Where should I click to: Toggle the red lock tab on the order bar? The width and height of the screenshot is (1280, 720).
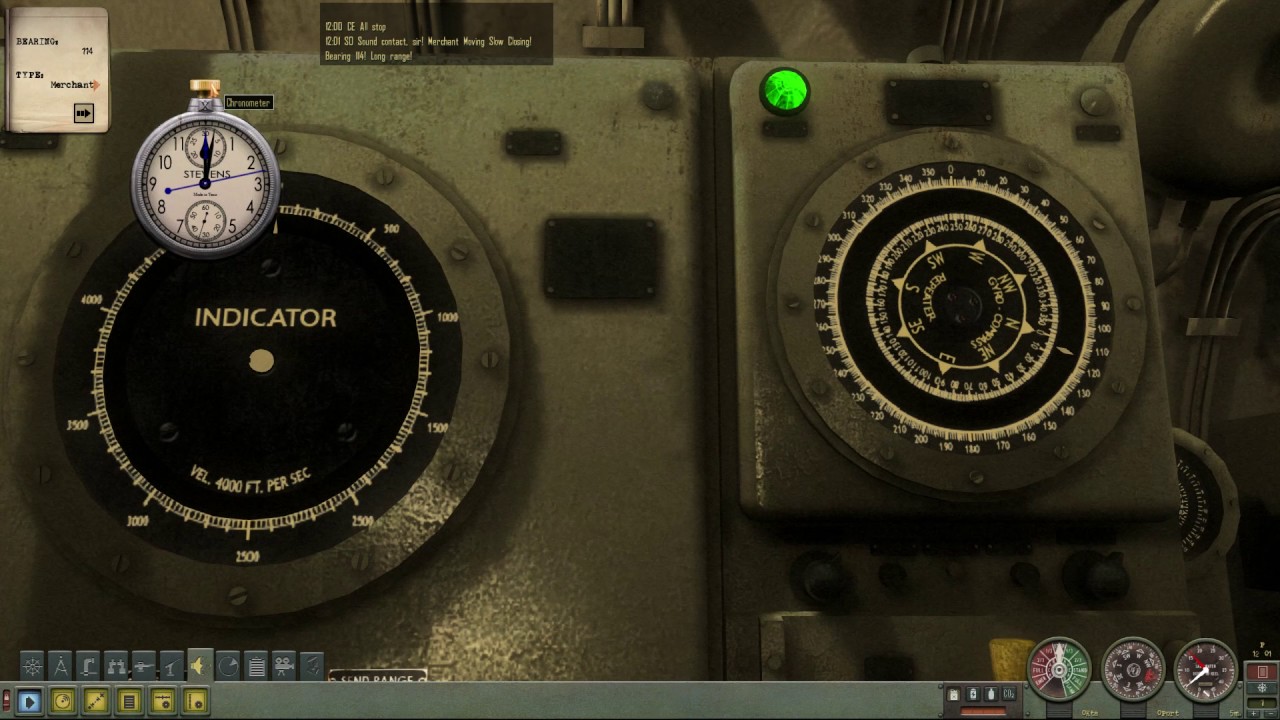tap(6, 701)
